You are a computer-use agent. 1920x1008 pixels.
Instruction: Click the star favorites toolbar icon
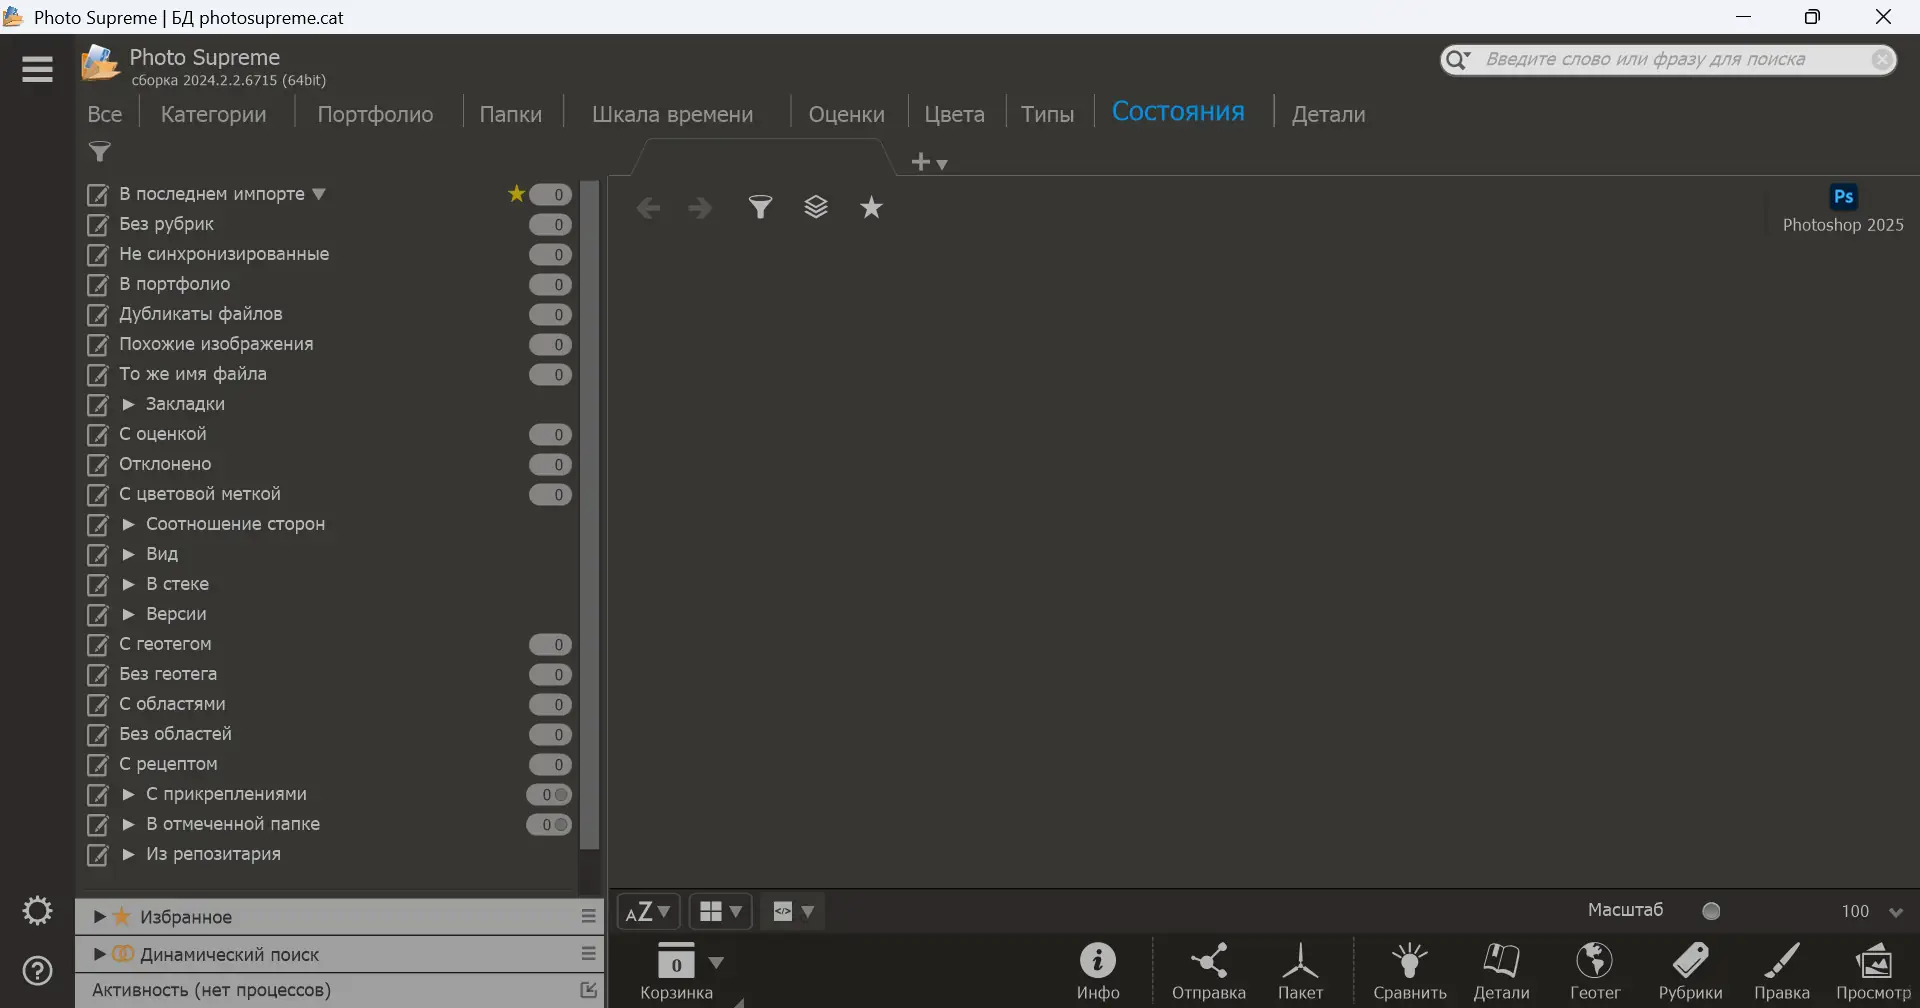point(872,207)
